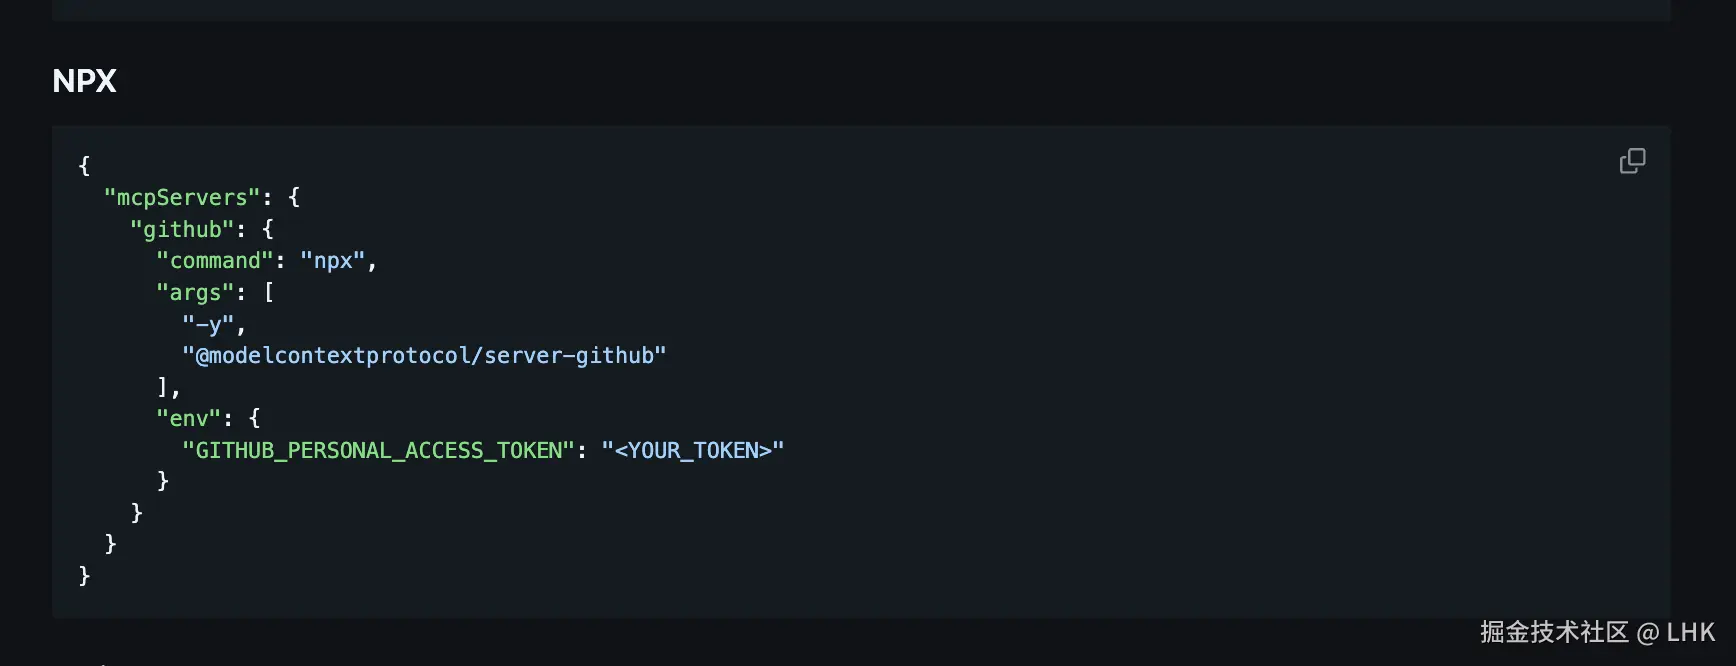Image resolution: width=1736 pixels, height=666 pixels.
Task: Click the closing brace of the env block
Action: tap(163, 482)
